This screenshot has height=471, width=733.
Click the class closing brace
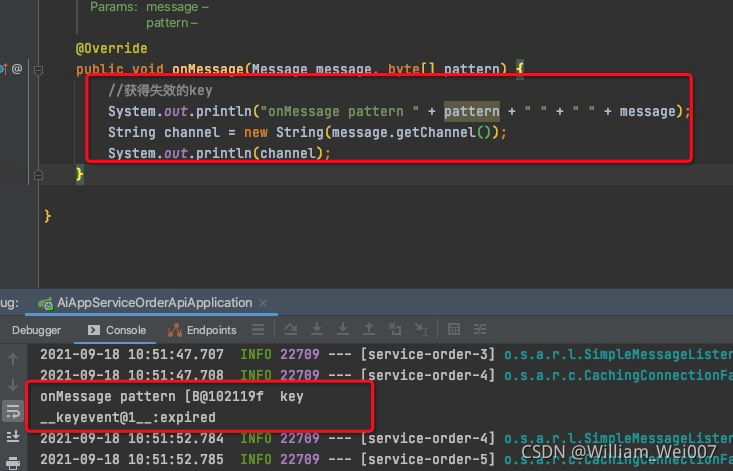(47, 216)
